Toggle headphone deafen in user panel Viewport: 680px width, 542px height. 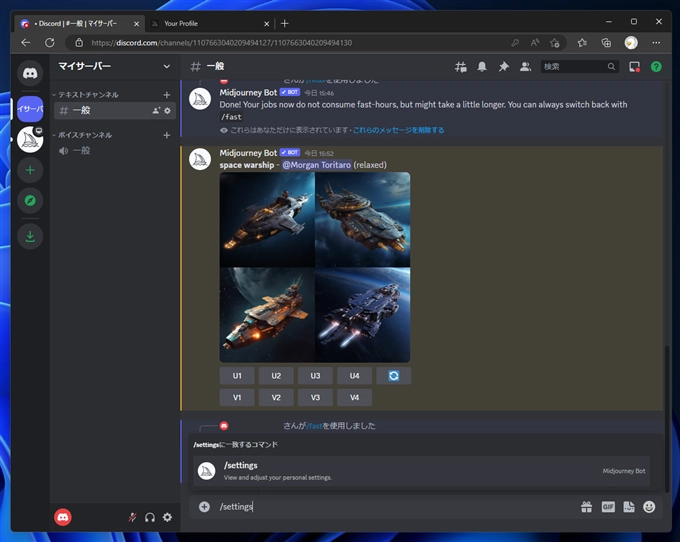click(x=150, y=517)
